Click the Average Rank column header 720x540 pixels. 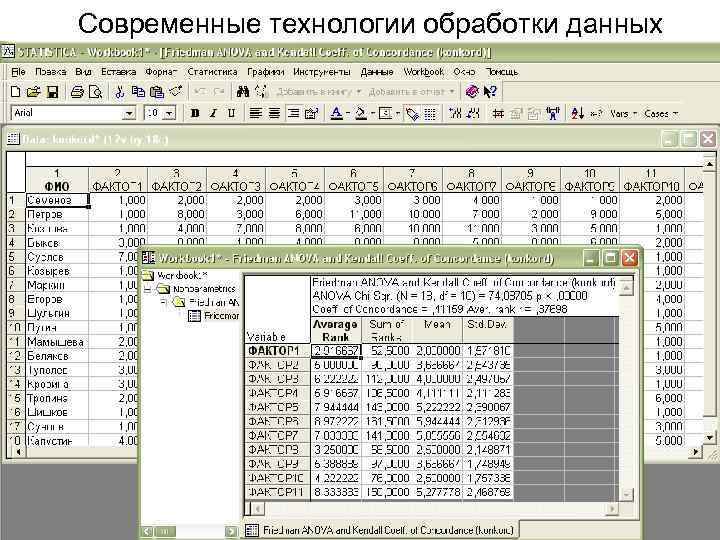click(x=335, y=330)
